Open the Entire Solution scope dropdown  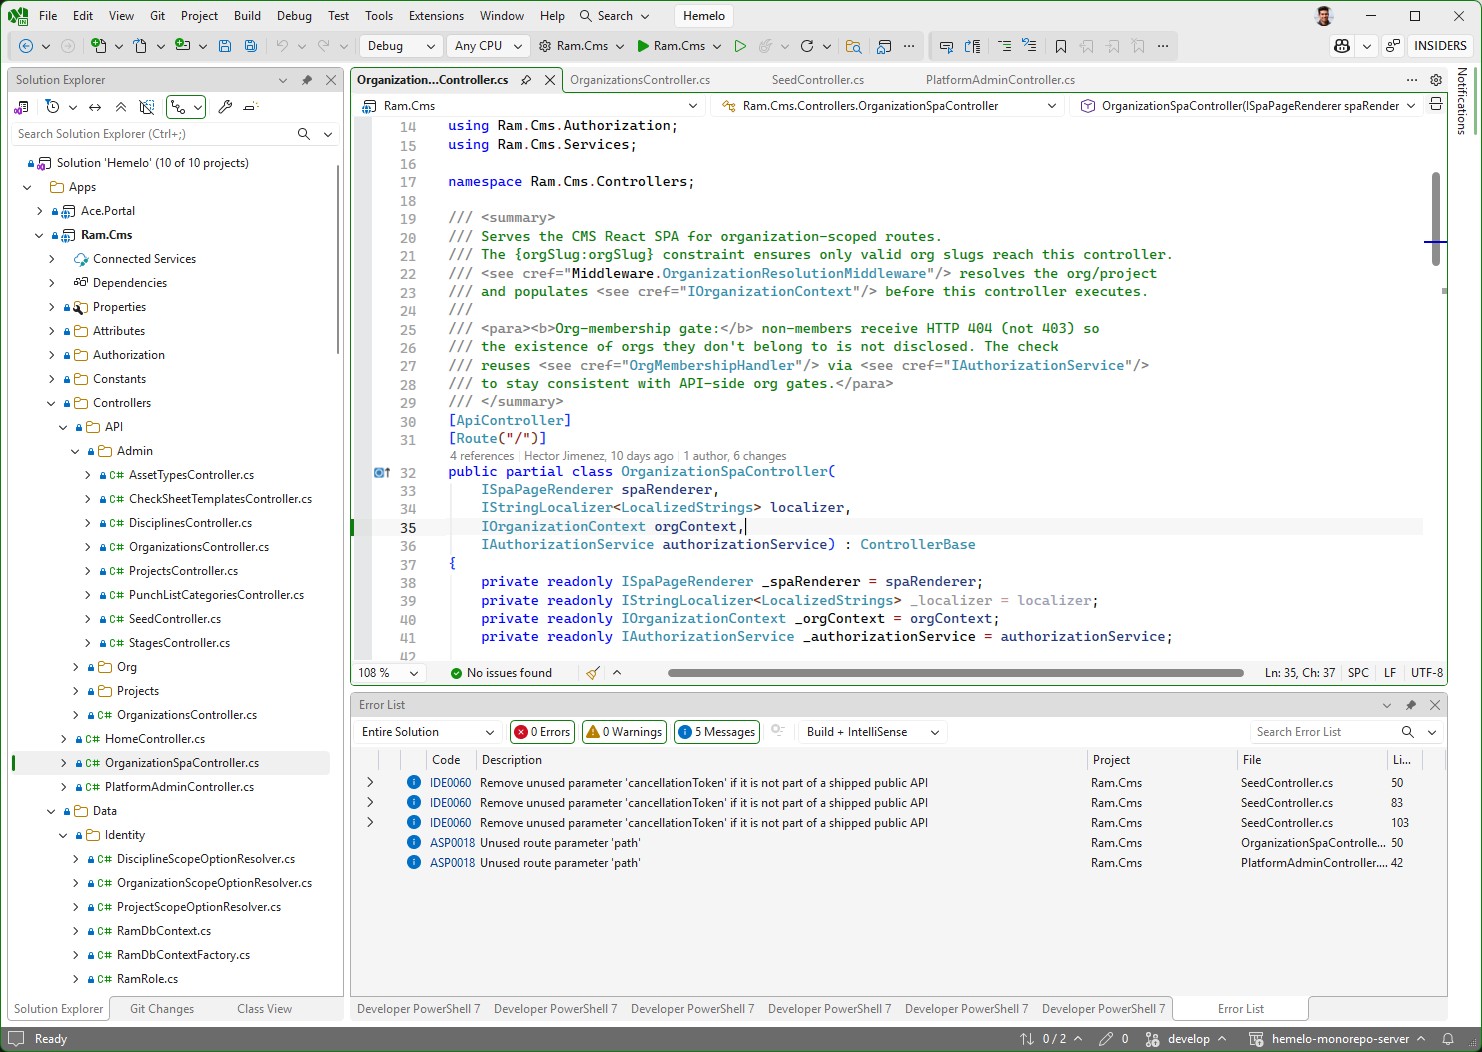click(427, 732)
